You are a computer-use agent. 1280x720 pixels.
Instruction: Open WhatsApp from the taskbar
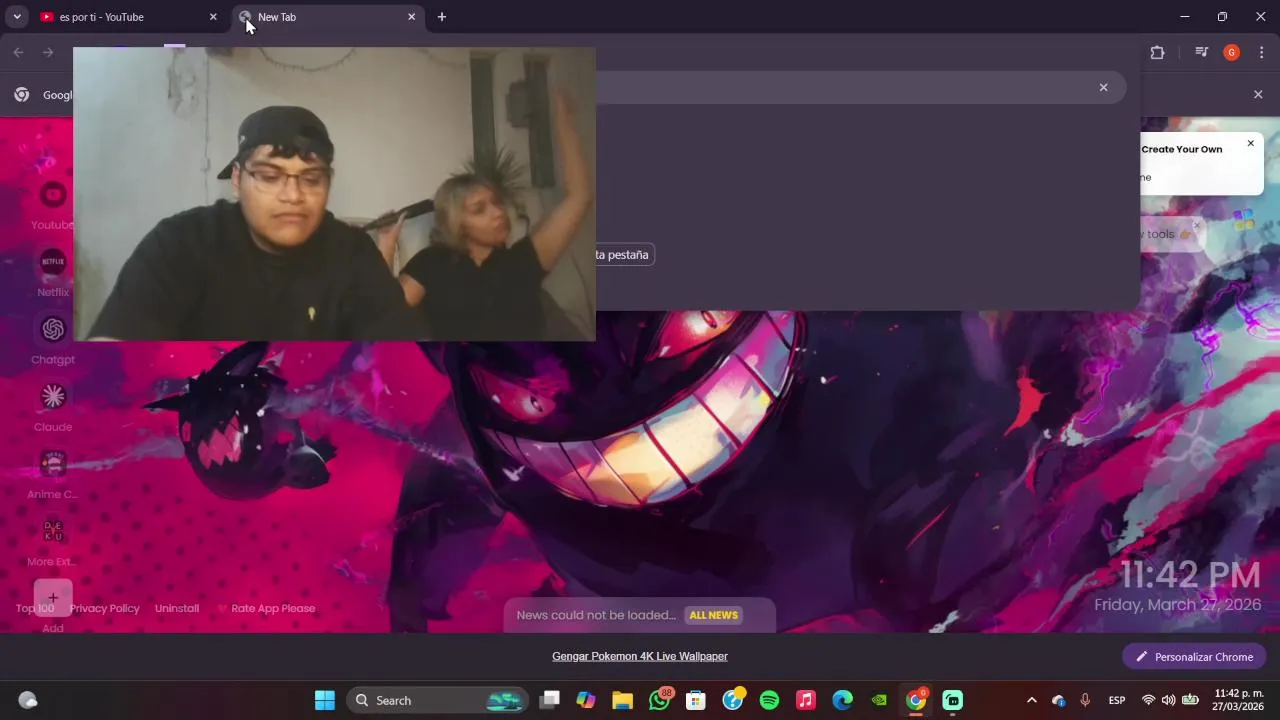coord(659,700)
